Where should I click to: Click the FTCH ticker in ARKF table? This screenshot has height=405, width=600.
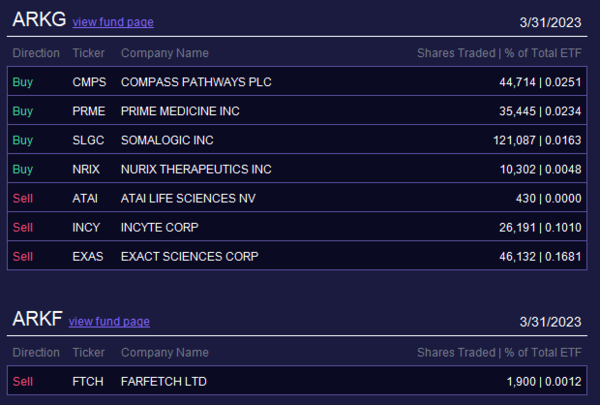pyautogui.click(x=88, y=381)
